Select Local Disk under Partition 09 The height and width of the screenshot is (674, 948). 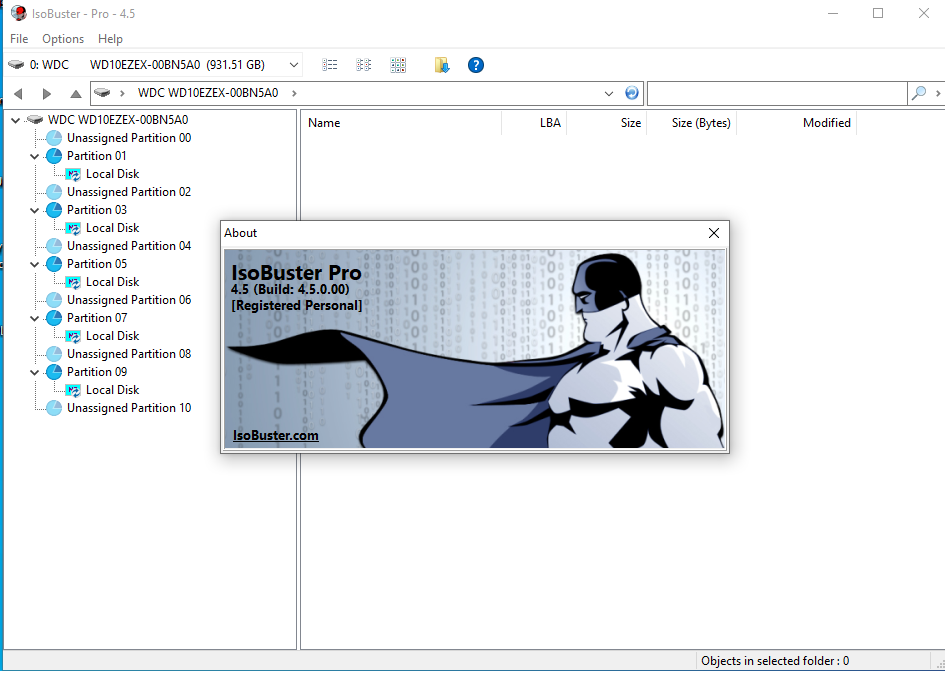(x=112, y=390)
